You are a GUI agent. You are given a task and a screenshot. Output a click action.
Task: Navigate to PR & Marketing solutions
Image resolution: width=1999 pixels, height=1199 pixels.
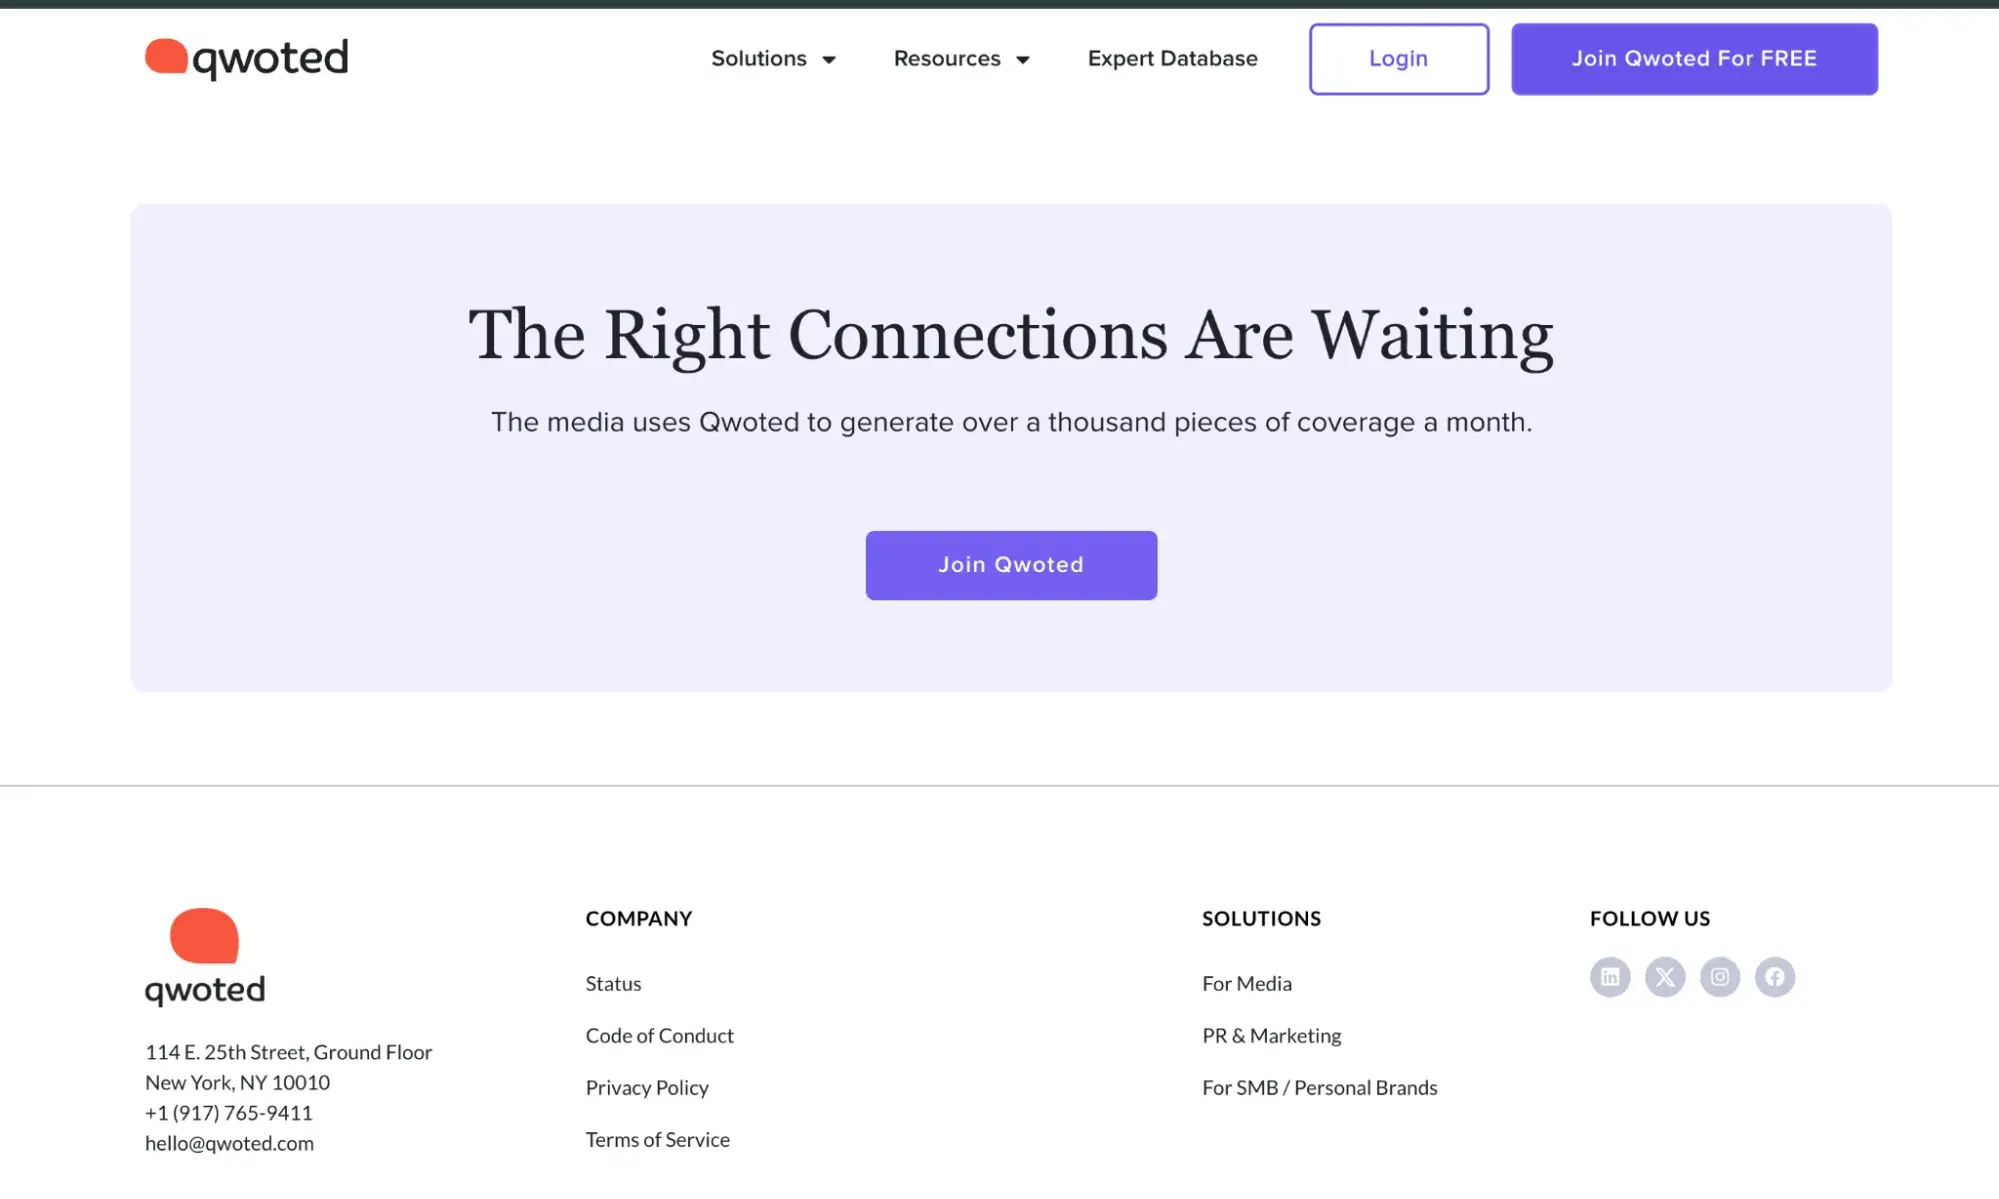[1271, 1035]
